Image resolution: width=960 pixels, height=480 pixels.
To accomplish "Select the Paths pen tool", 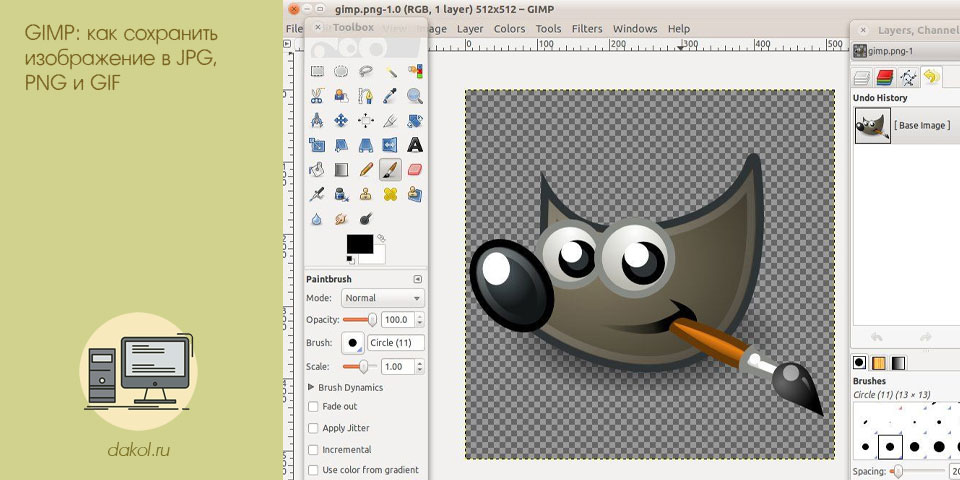I will click(x=366, y=96).
